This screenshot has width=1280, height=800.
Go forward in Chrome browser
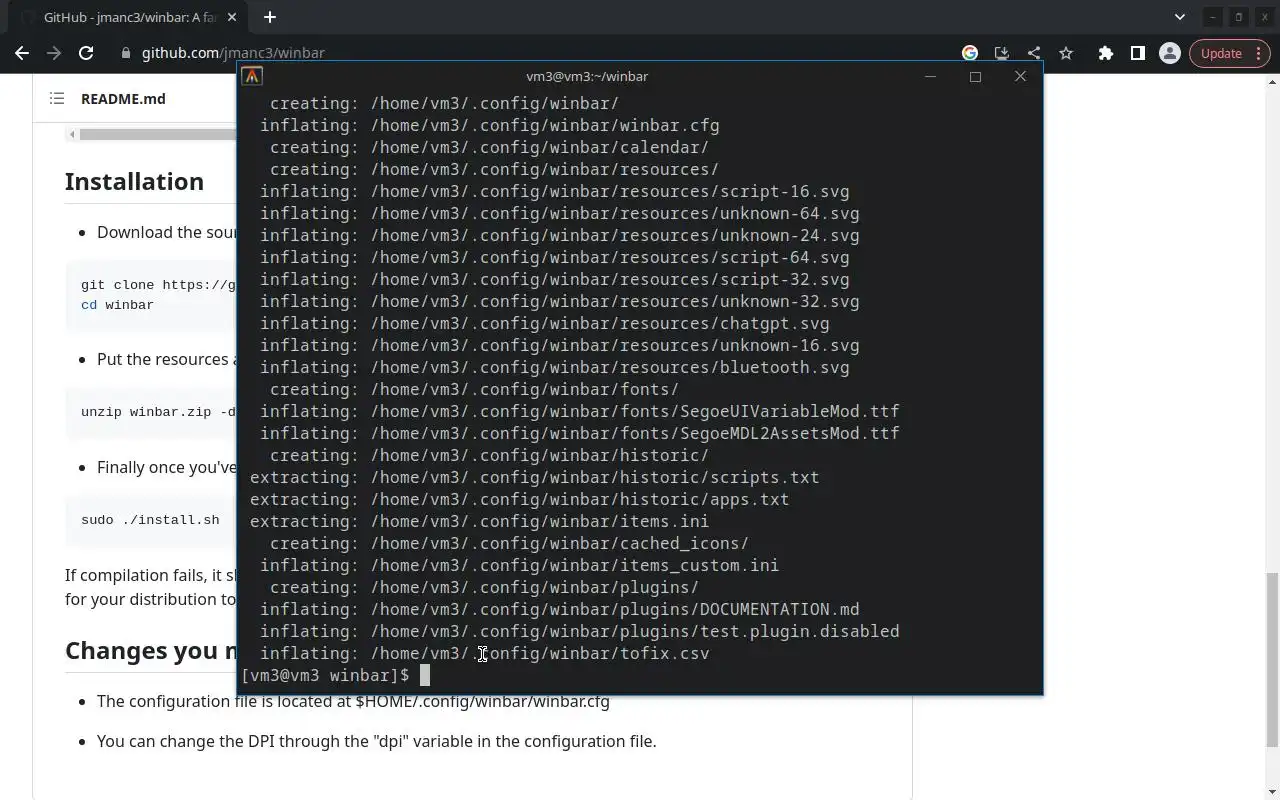pos(54,53)
